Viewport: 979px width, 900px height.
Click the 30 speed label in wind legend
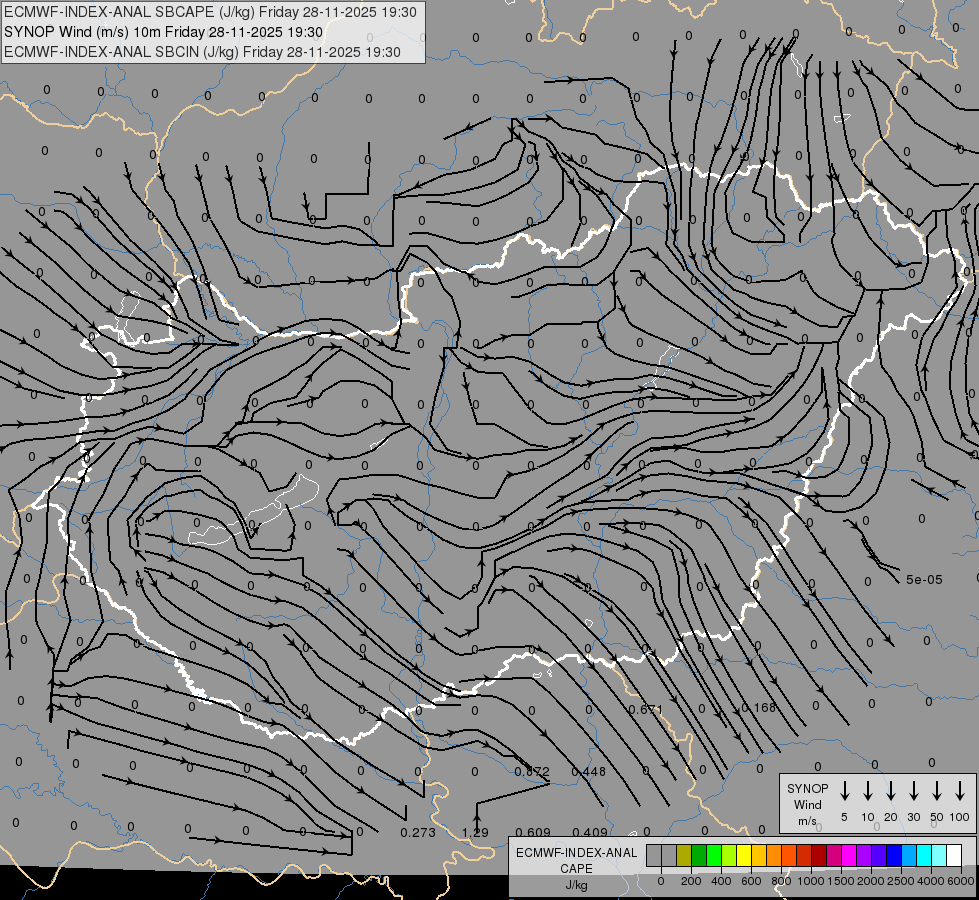pyautogui.click(x=913, y=817)
